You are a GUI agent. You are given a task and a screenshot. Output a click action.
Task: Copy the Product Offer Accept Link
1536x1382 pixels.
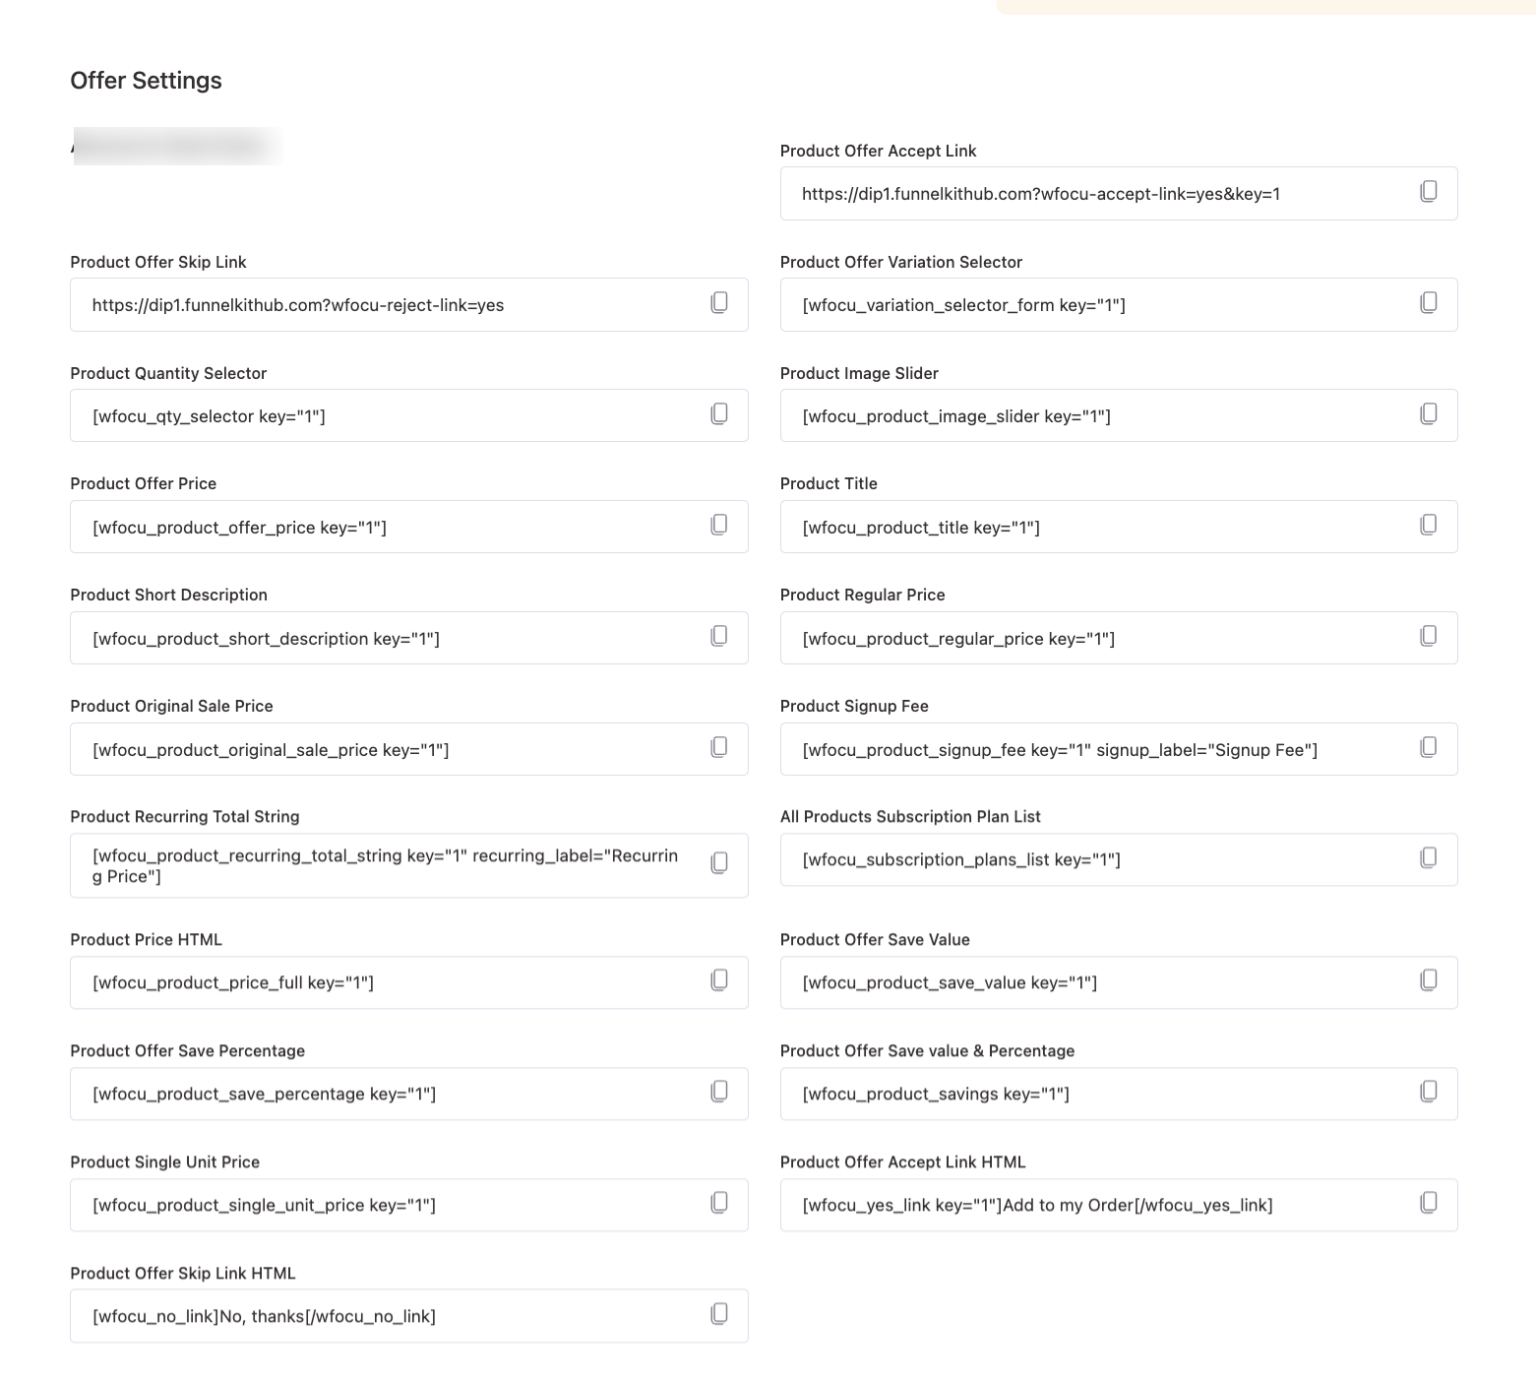1428,192
